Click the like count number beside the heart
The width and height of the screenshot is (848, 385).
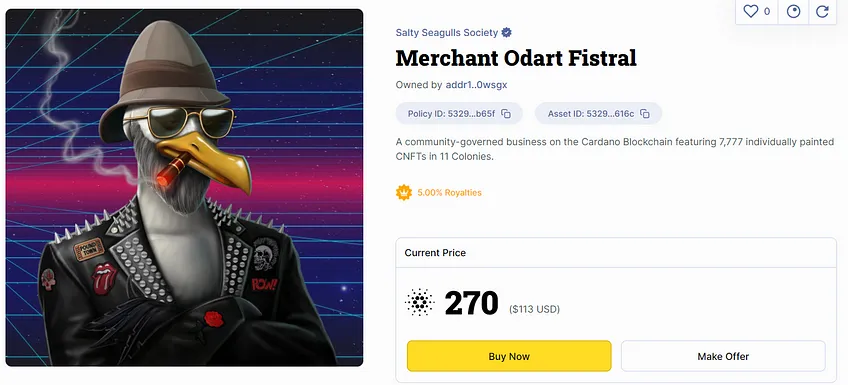(767, 11)
